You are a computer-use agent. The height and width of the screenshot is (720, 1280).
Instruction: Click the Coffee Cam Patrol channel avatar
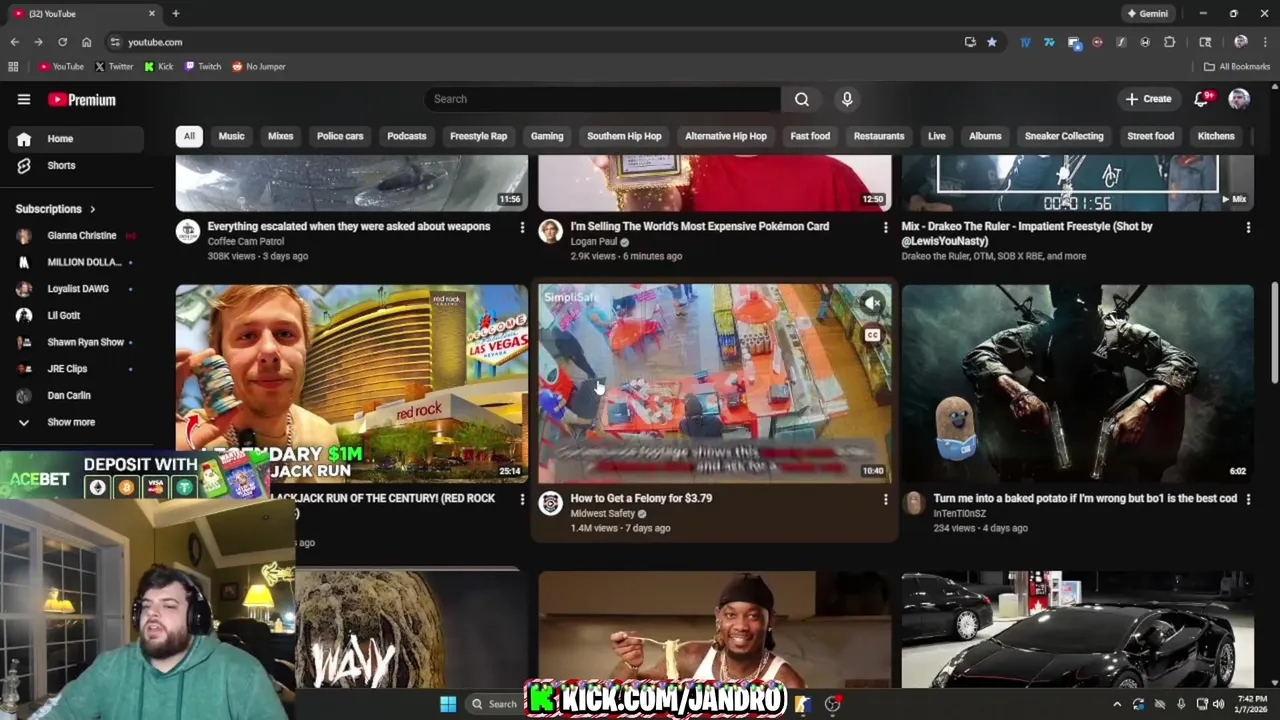[188, 232]
